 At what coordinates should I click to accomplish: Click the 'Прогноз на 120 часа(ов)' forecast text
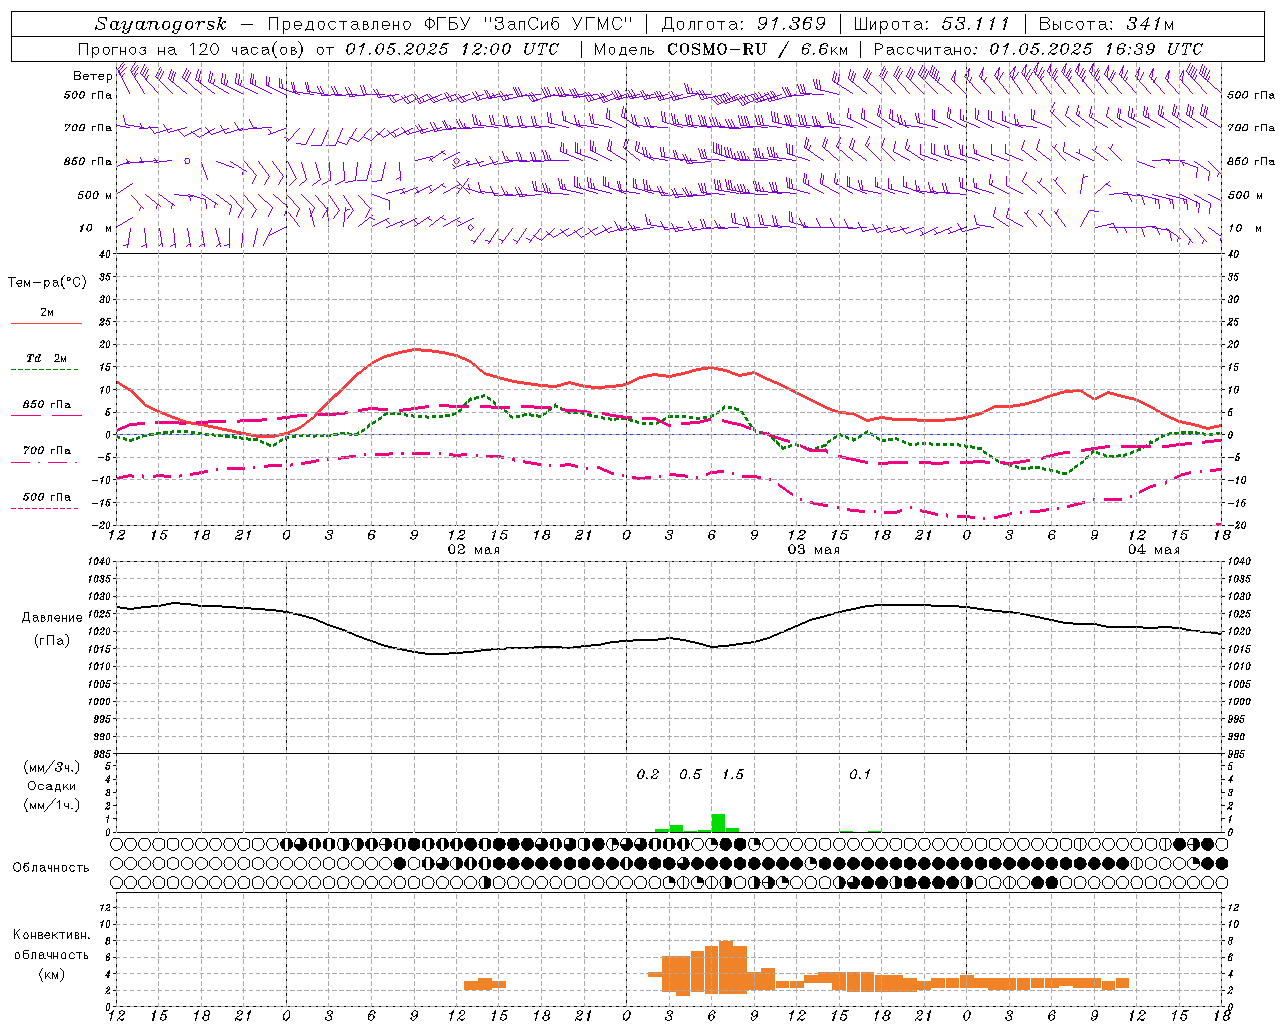tap(193, 49)
